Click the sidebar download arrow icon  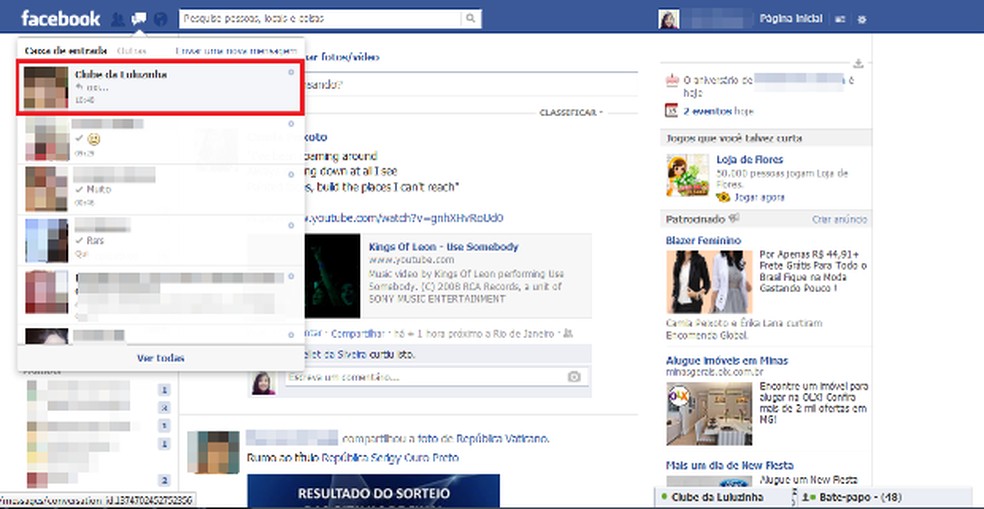point(858,63)
